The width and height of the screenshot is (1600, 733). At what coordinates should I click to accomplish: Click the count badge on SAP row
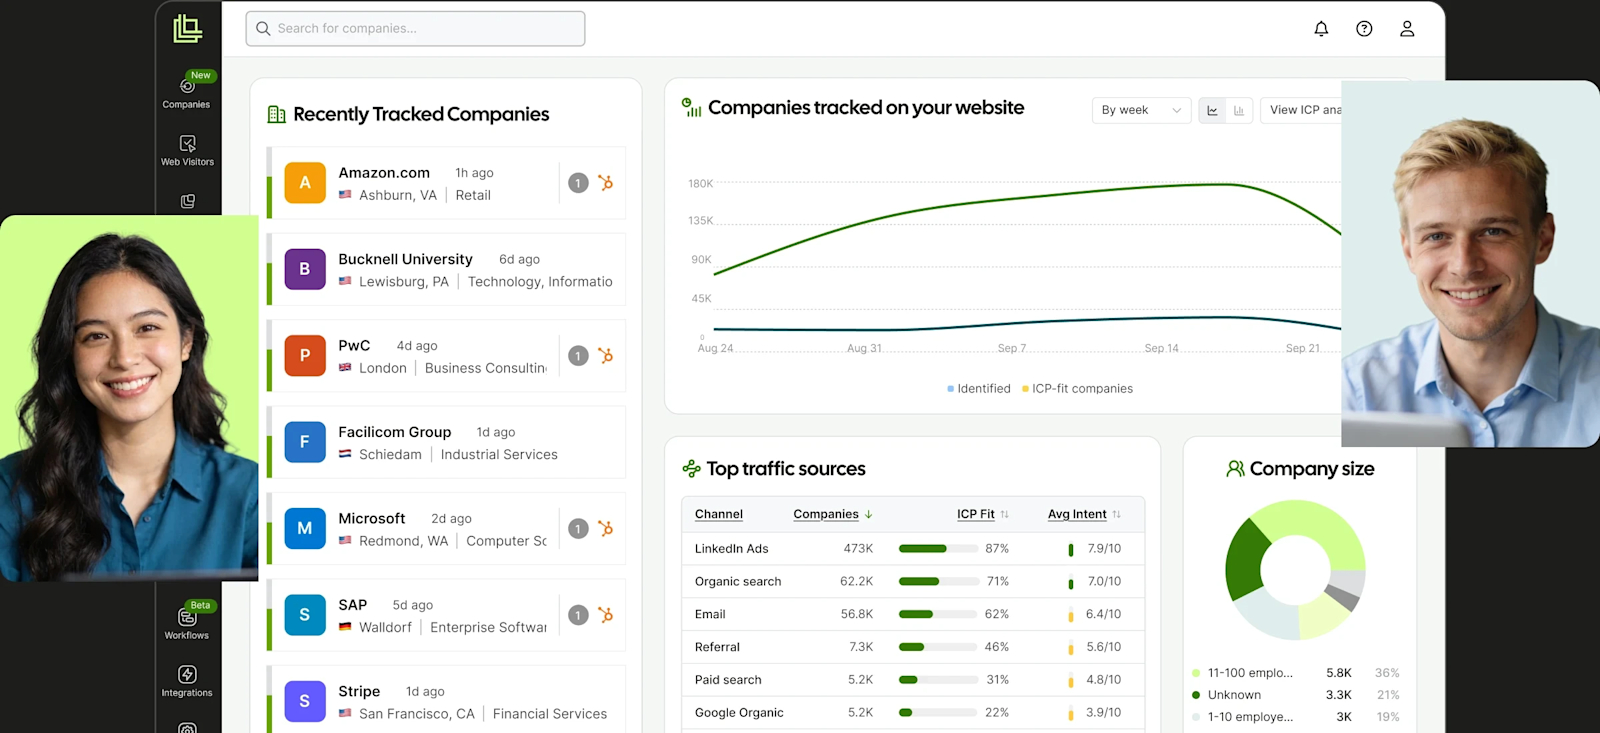pos(578,615)
